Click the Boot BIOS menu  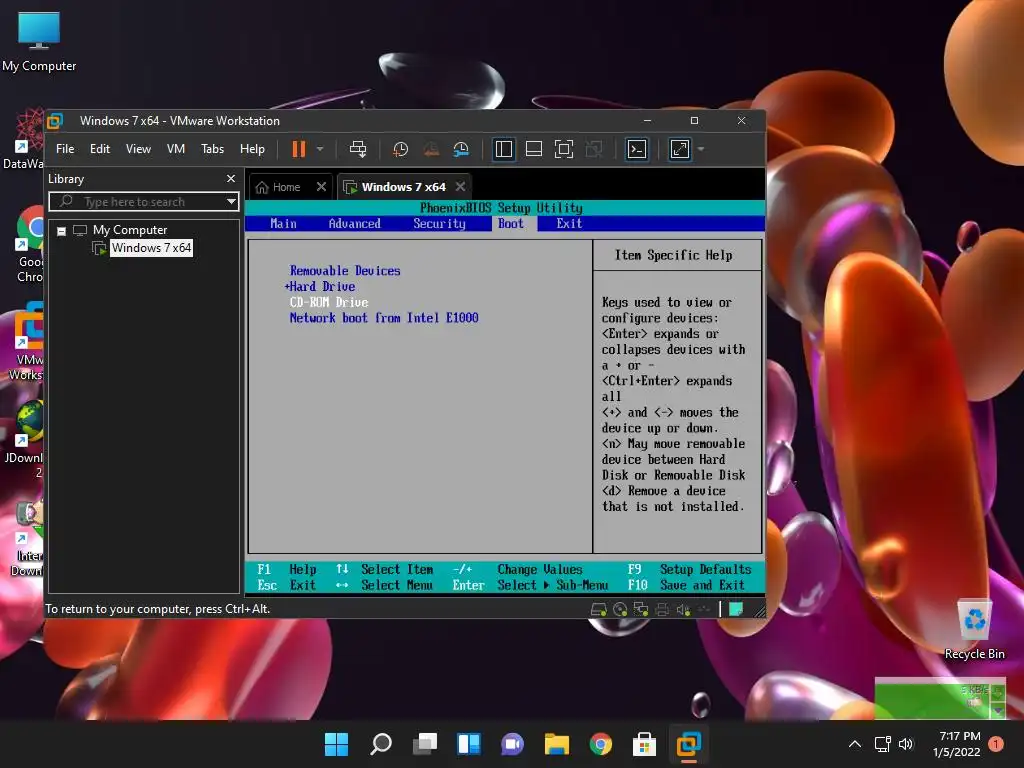pos(511,223)
